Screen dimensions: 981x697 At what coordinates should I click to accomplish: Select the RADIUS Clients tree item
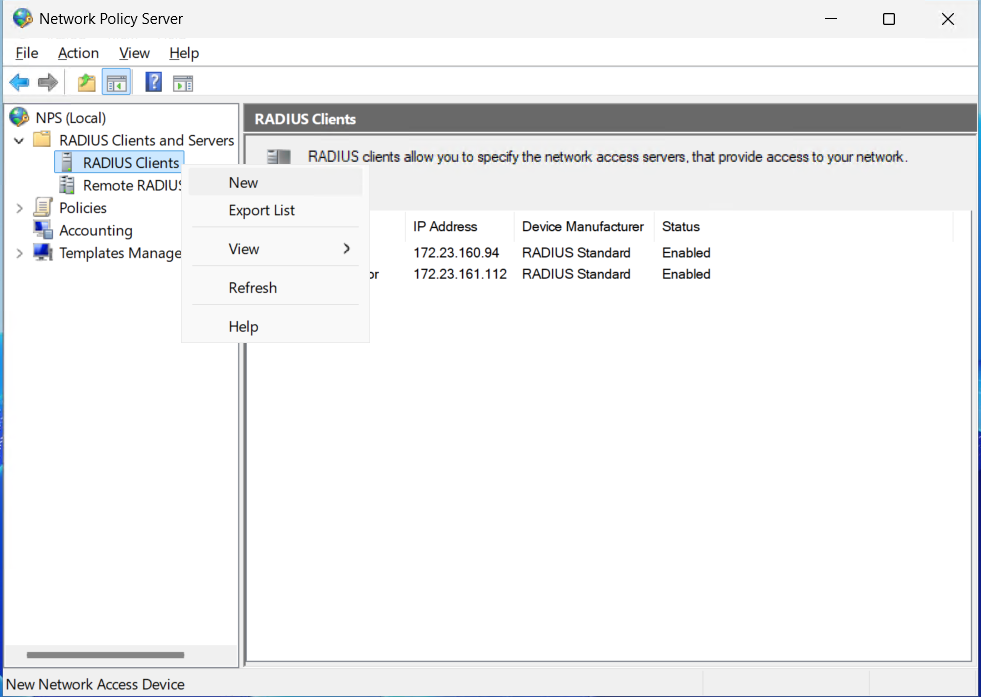(x=131, y=163)
